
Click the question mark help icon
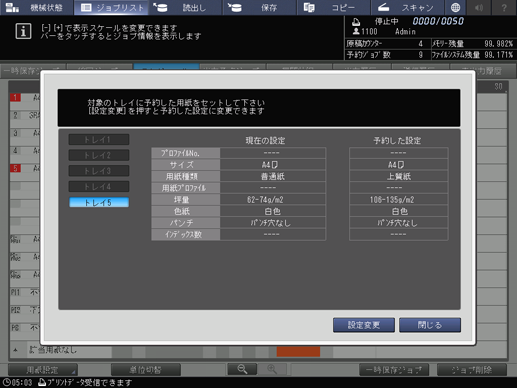(504, 7)
